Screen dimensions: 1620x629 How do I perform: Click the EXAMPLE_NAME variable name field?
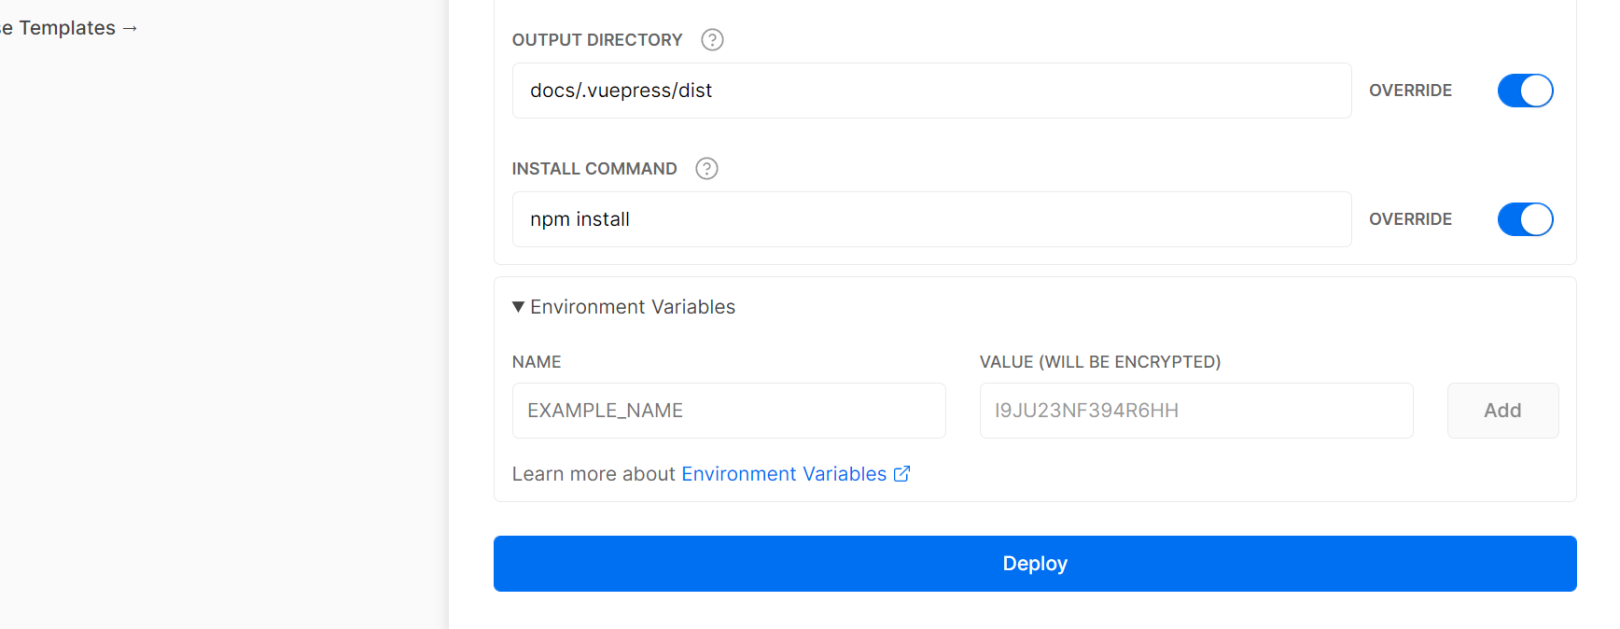728,411
